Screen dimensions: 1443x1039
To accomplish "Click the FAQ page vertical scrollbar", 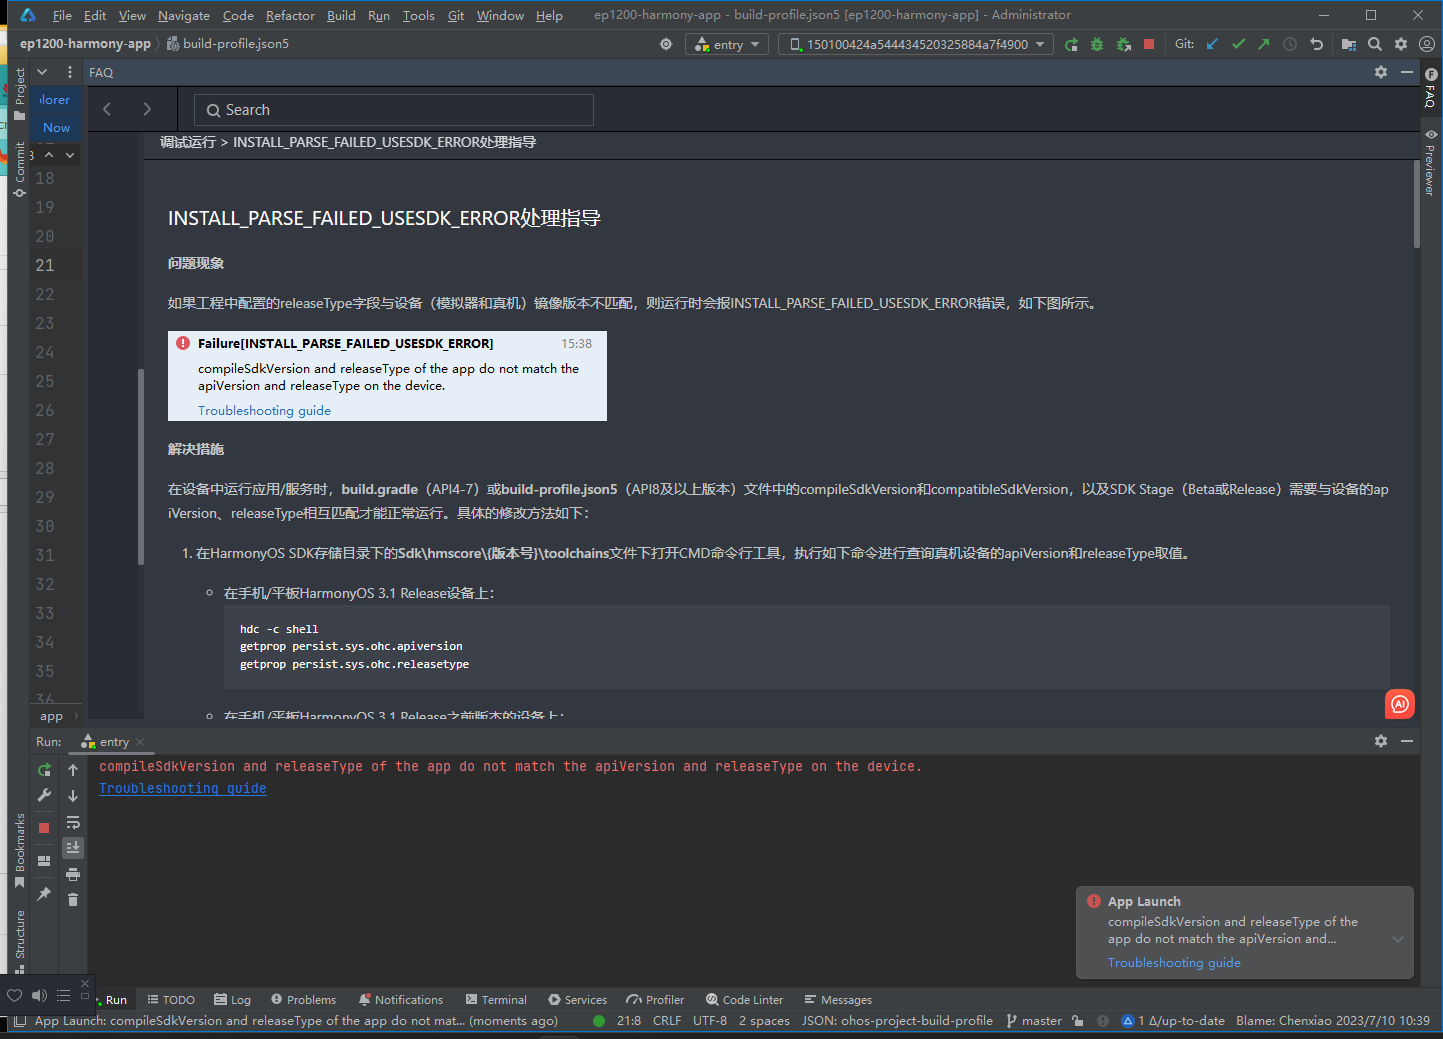I will point(1416,203).
